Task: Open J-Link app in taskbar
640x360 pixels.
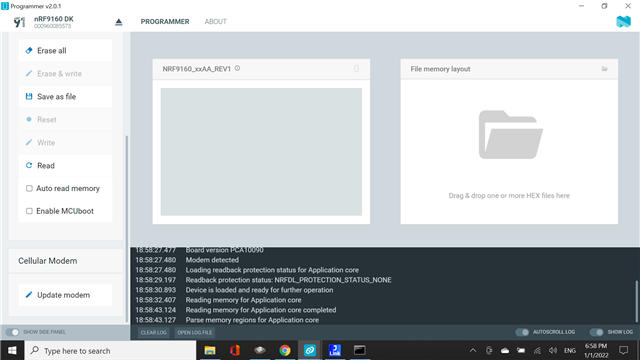Action: pos(335,350)
